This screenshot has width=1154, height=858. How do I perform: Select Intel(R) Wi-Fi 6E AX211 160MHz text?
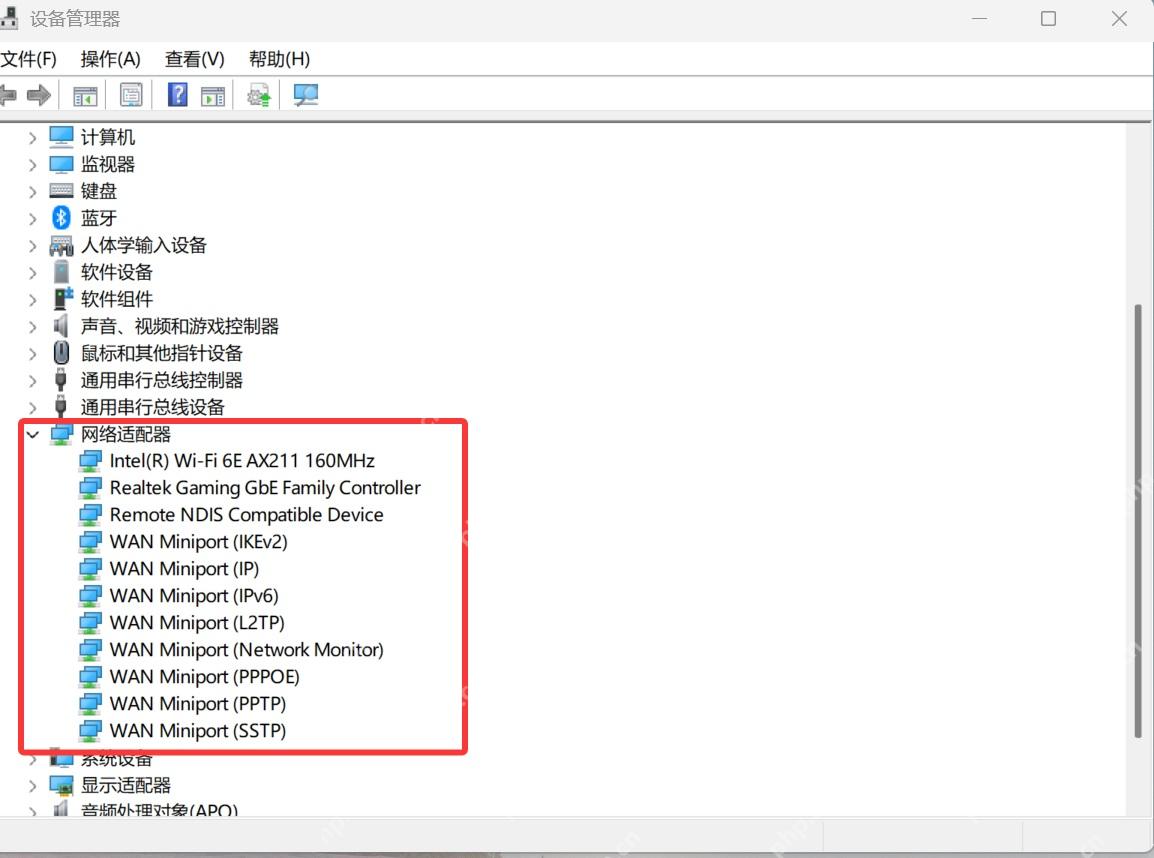(x=242, y=461)
